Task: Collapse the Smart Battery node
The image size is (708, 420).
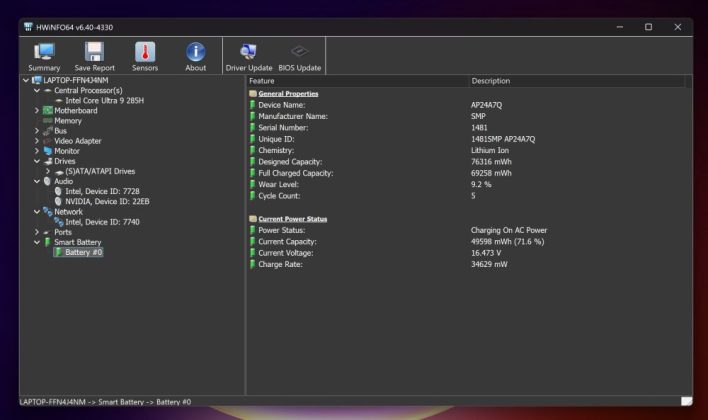Action: point(37,242)
